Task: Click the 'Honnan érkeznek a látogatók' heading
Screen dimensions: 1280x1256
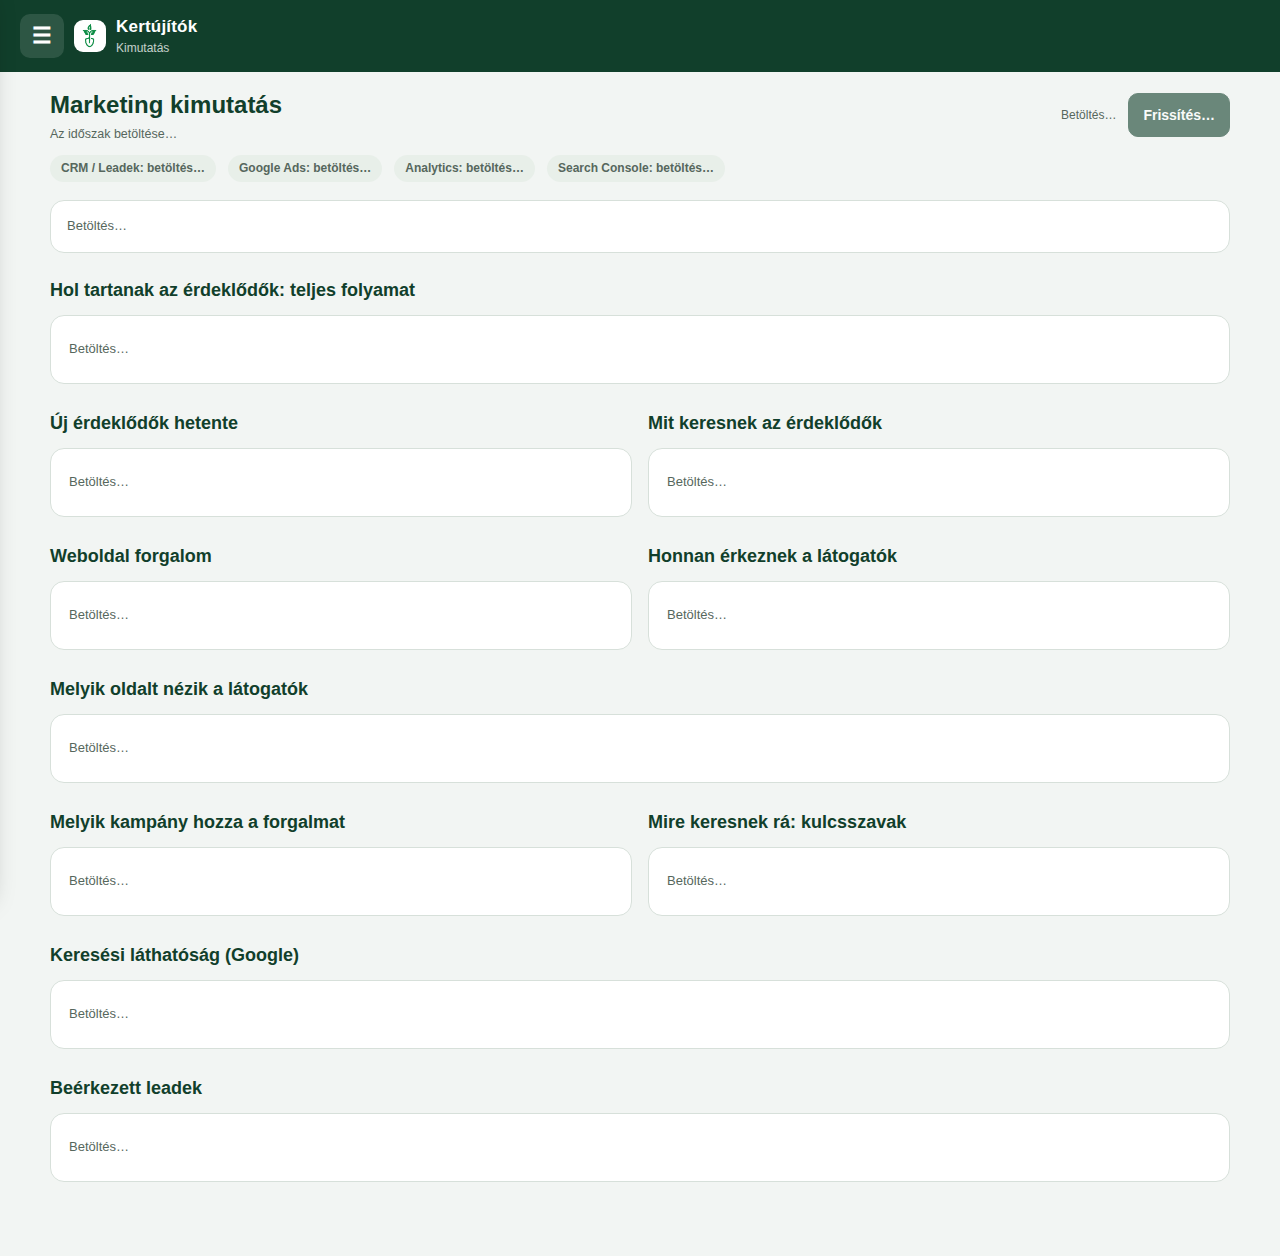Action: click(x=772, y=556)
